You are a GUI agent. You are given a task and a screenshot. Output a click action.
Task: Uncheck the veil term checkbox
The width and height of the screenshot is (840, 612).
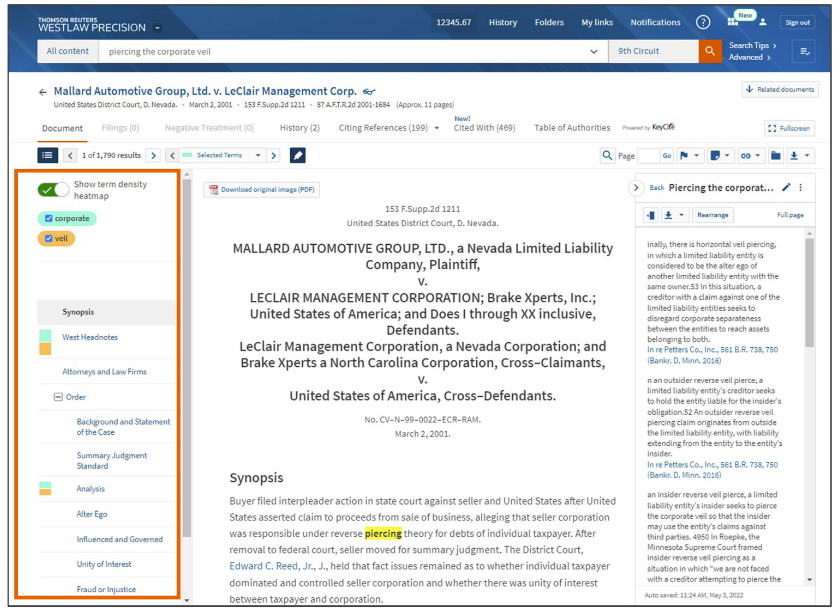coord(49,238)
